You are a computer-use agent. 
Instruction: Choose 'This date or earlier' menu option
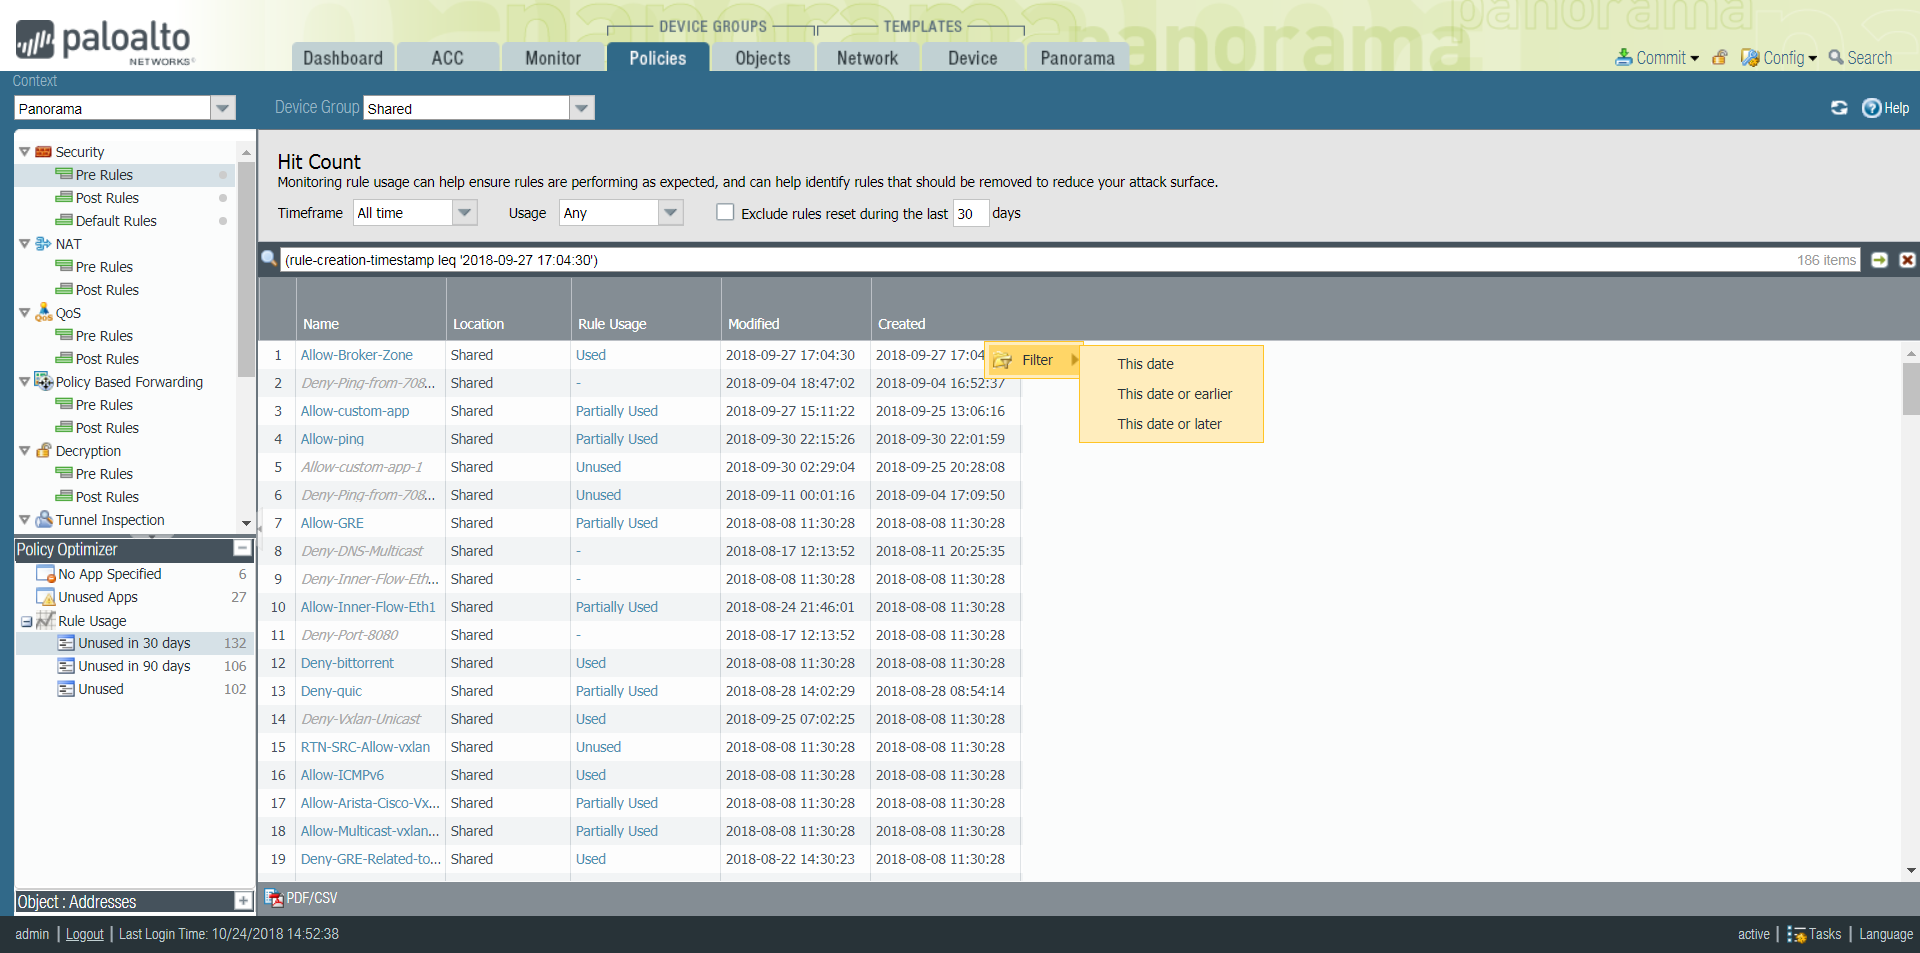coord(1174,394)
